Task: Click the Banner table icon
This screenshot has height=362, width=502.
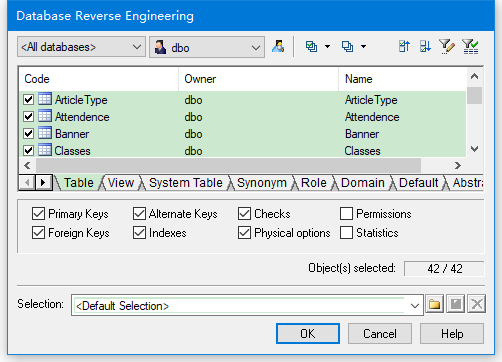Action: [x=45, y=133]
